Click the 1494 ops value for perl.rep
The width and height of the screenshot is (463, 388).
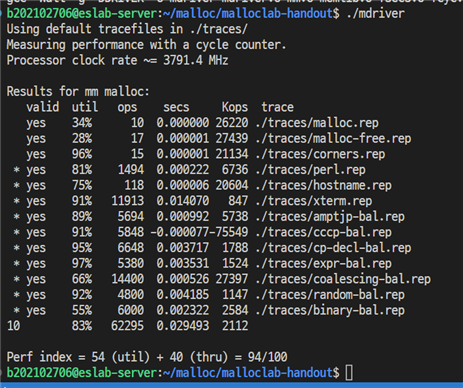point(131,170)
